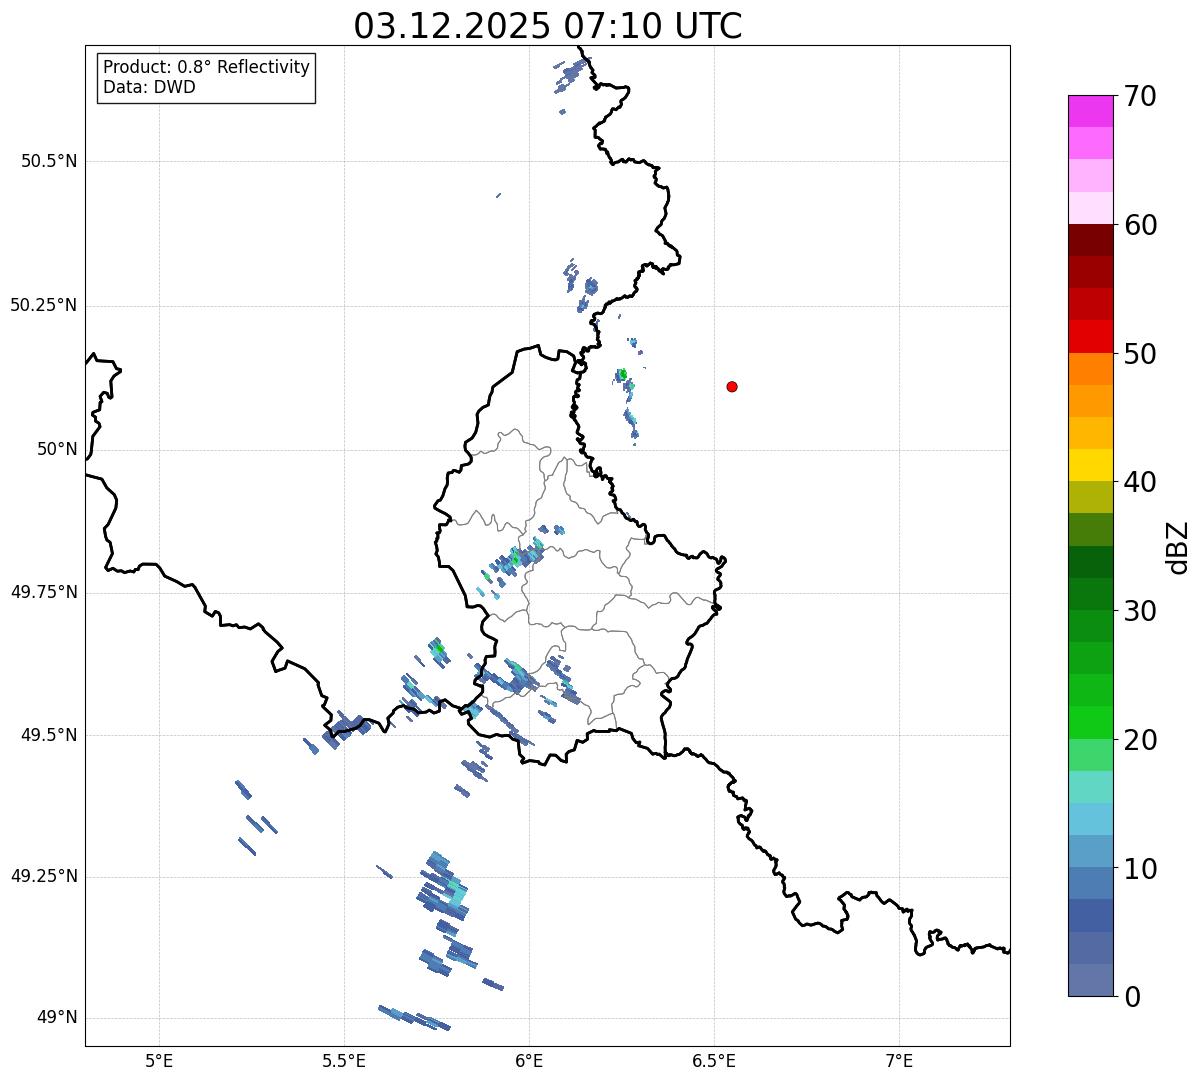The height and width of the screenshot is (1081, 1202).
Task: Click the 49.25°N latitude label
Action: click(x=44, y=876)
